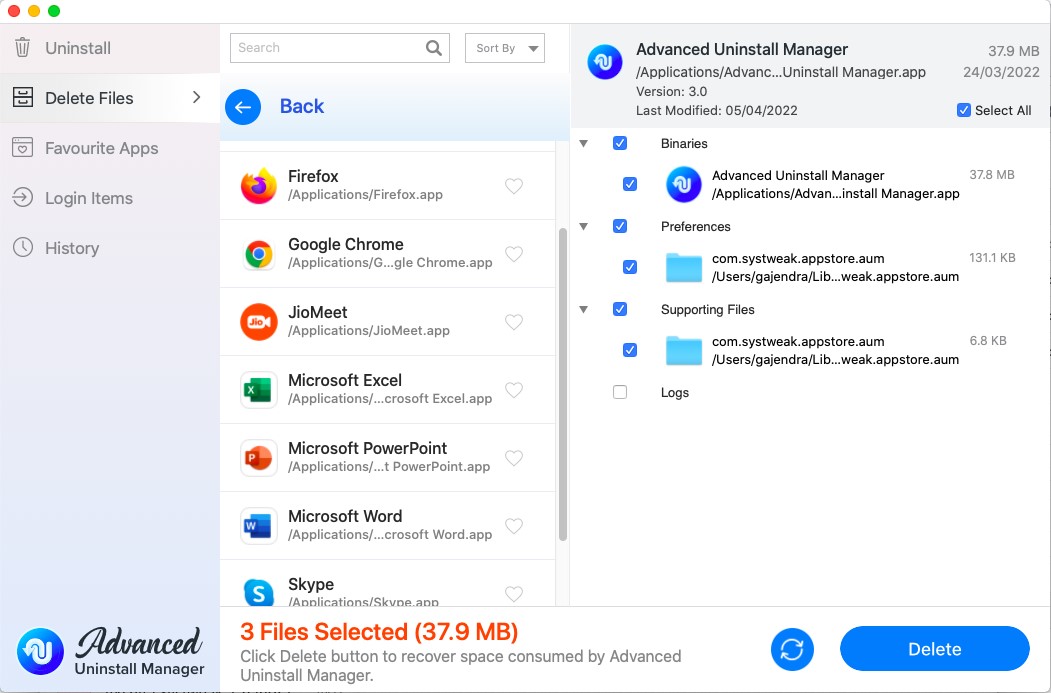The height and width of the screenshot is (693, 1051).
Task: Switch to the Login Items section
Action: (x=88, y=198)
